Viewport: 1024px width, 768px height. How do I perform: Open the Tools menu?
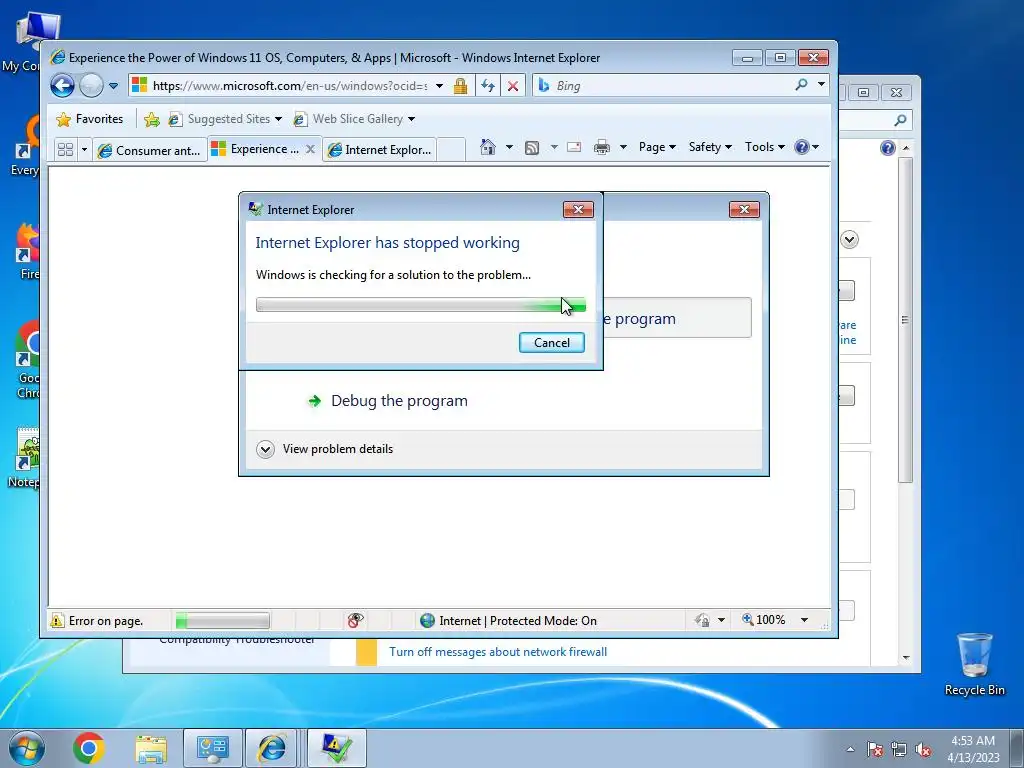[x=765, y=147]
